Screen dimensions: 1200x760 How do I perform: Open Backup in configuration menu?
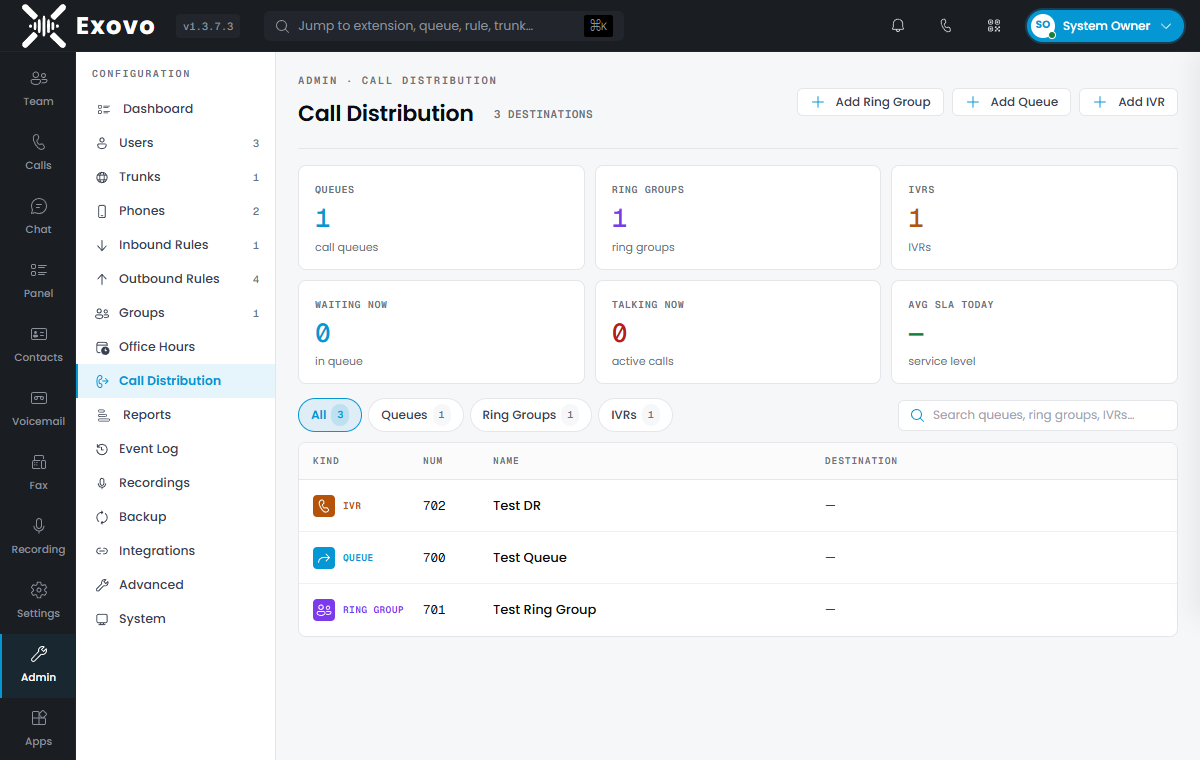click(175, 517)
